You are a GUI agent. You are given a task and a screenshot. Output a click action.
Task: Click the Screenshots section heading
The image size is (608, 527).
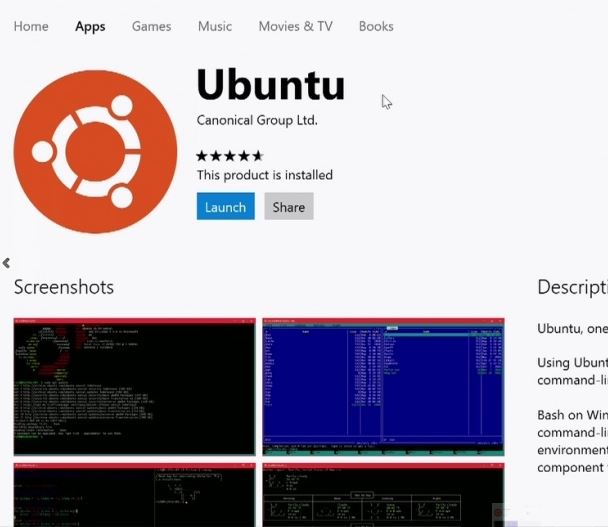64,287
